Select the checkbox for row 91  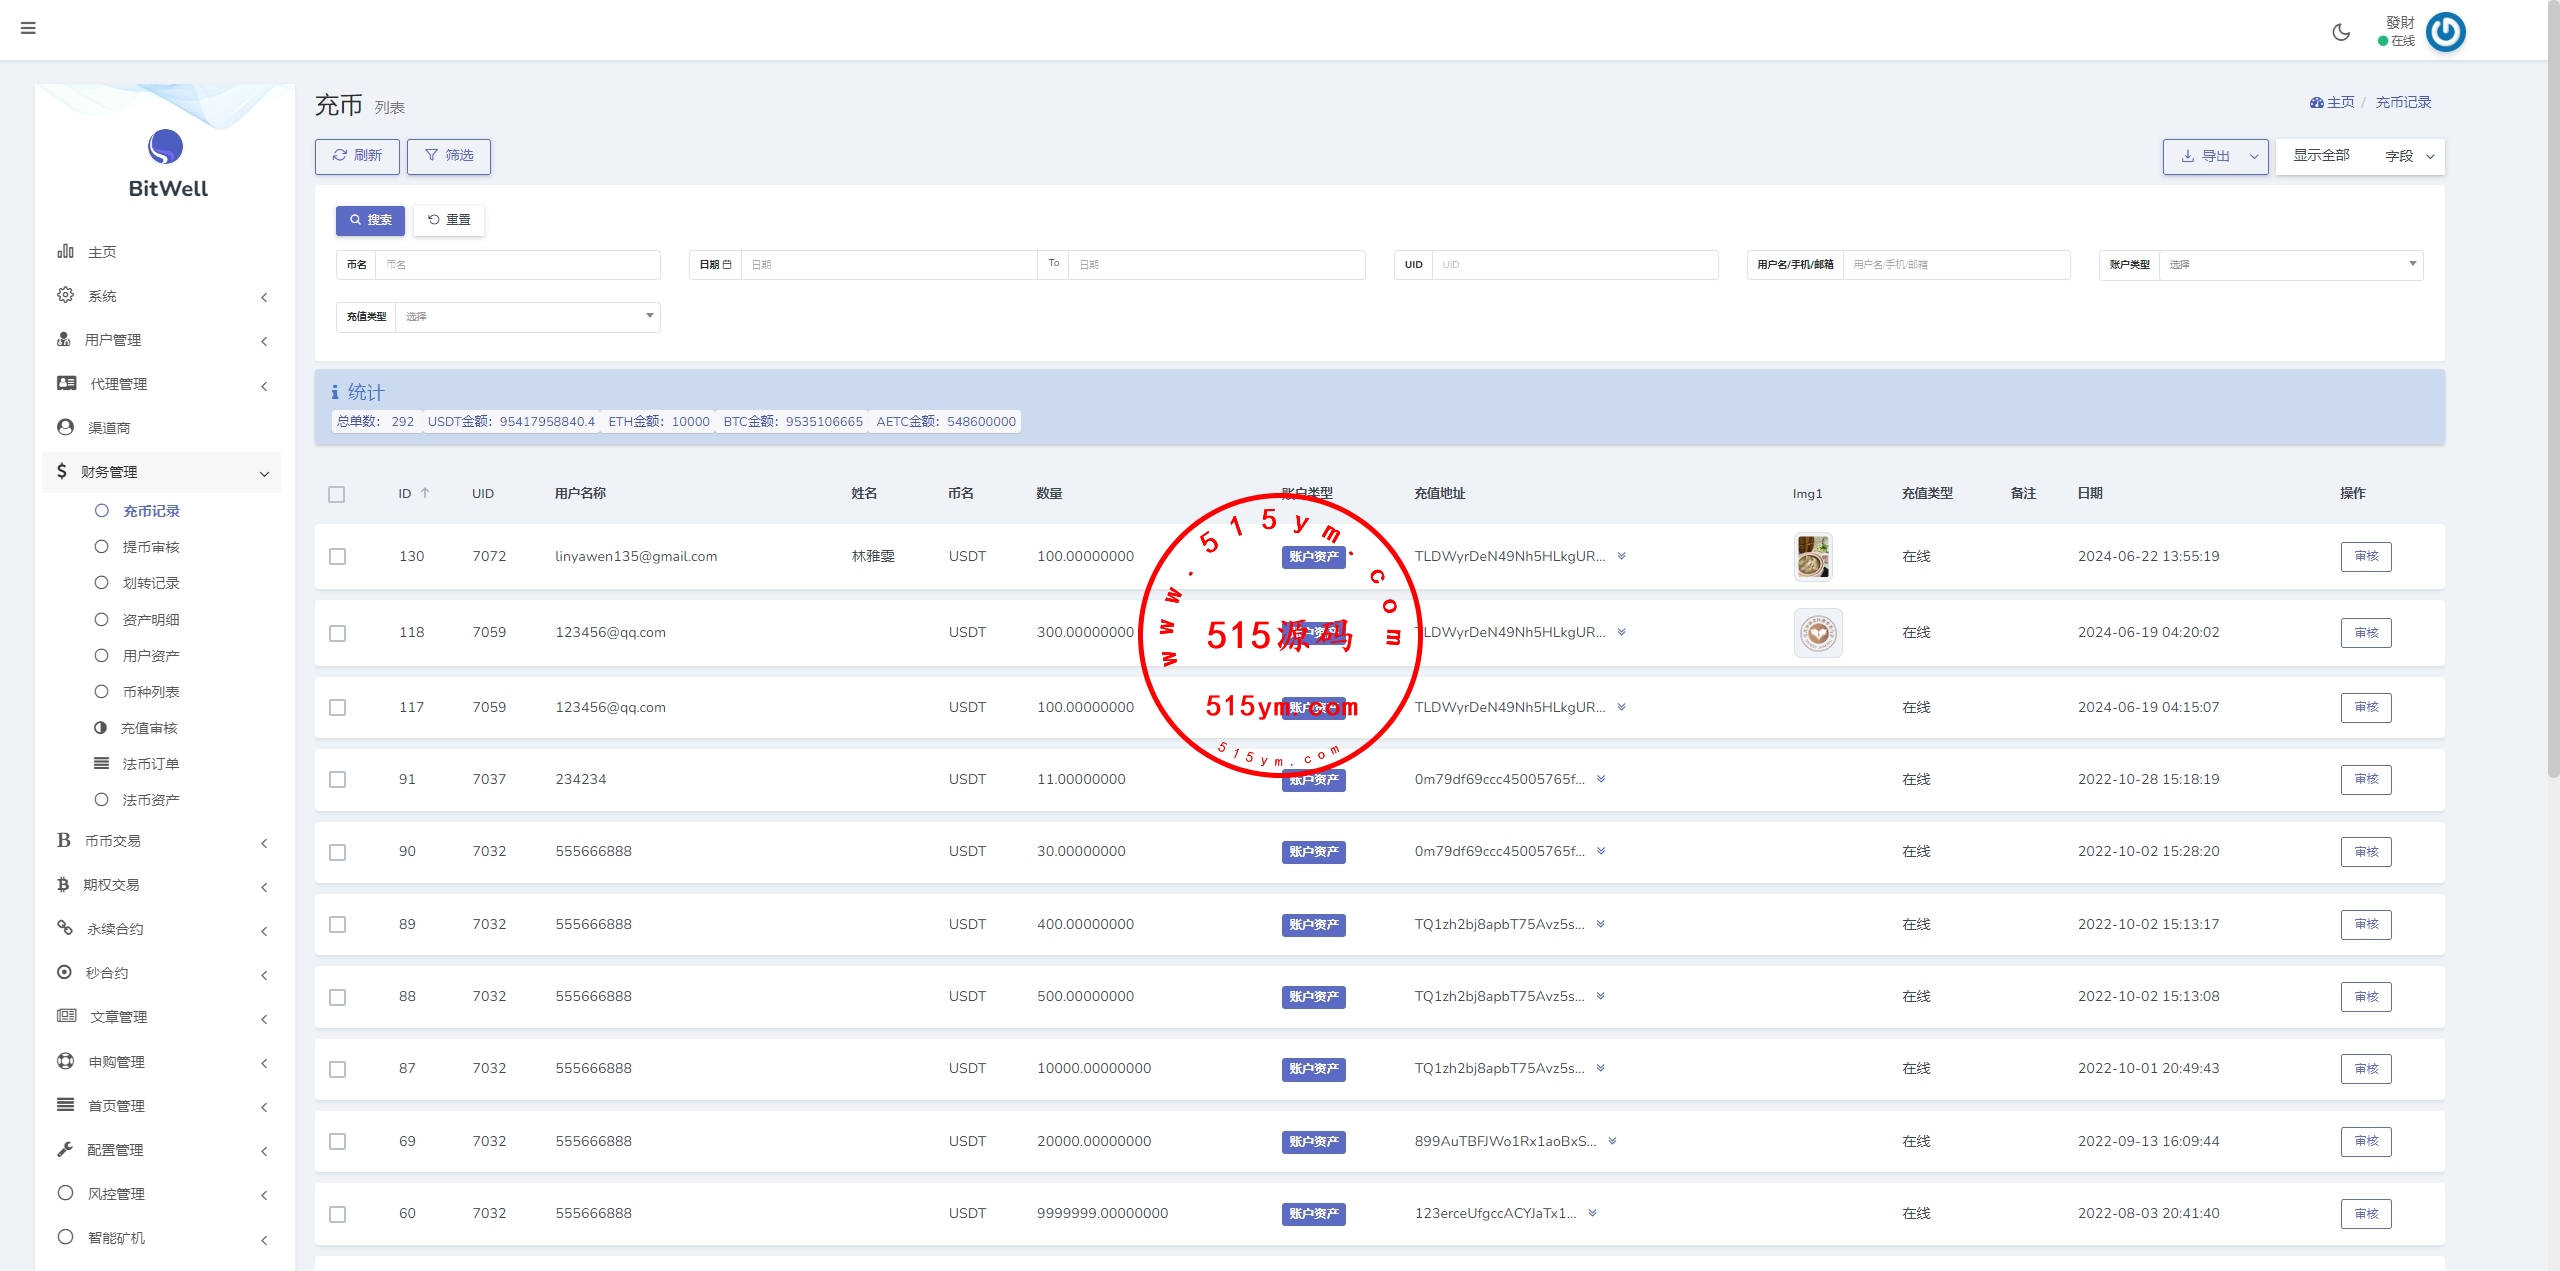click(x=338, y=779)
